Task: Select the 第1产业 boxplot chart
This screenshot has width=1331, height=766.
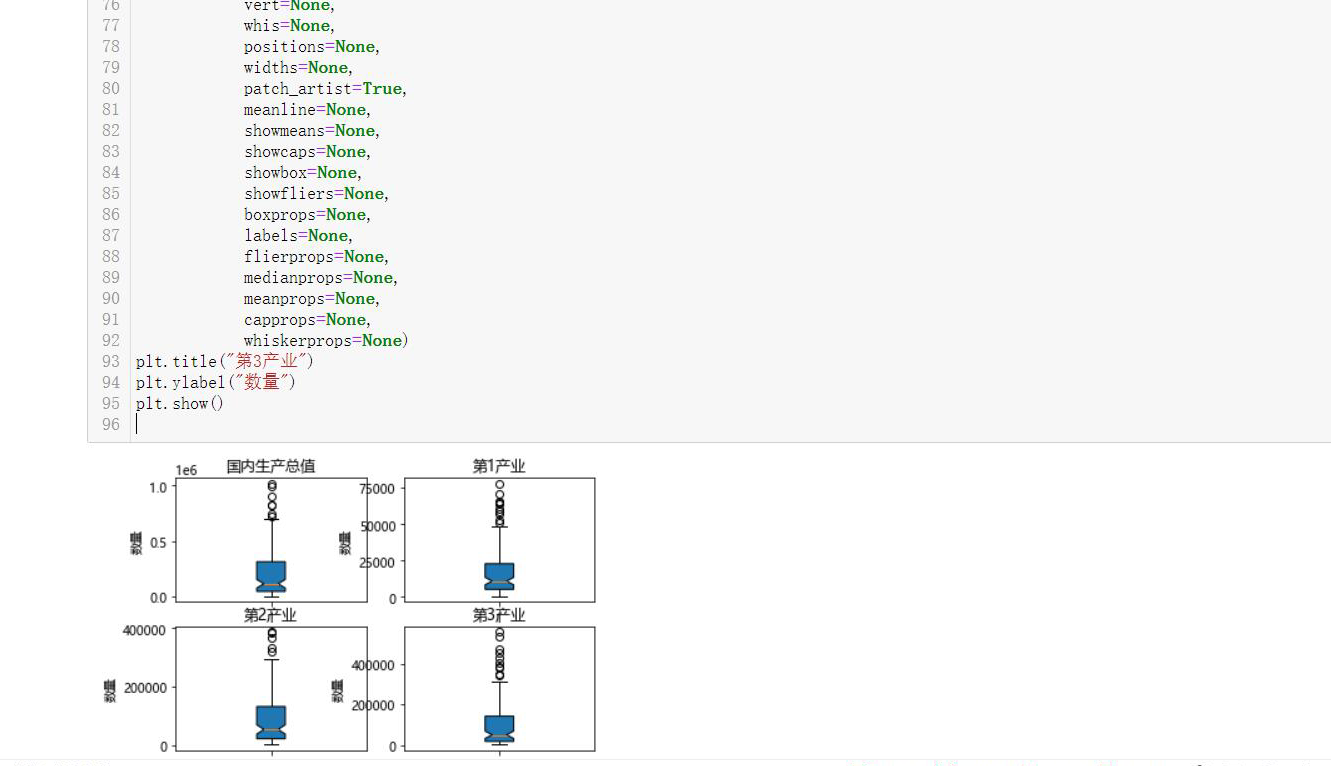Action: [x=500, y=540]
